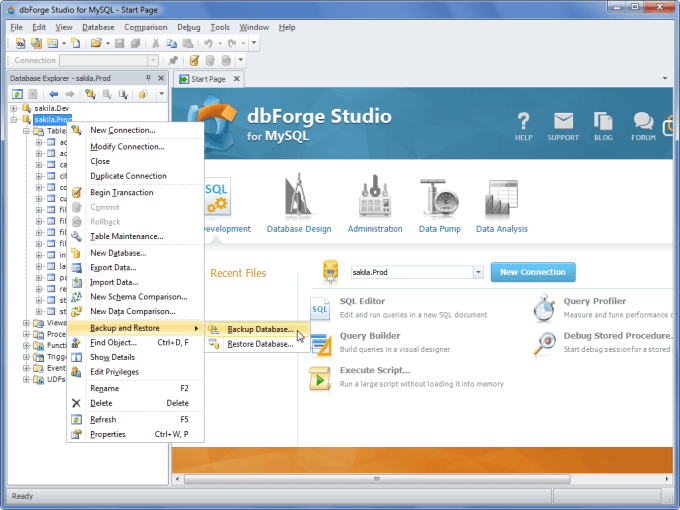Open the Query Profiler link
680x510 pixels.
click(595, 301)
